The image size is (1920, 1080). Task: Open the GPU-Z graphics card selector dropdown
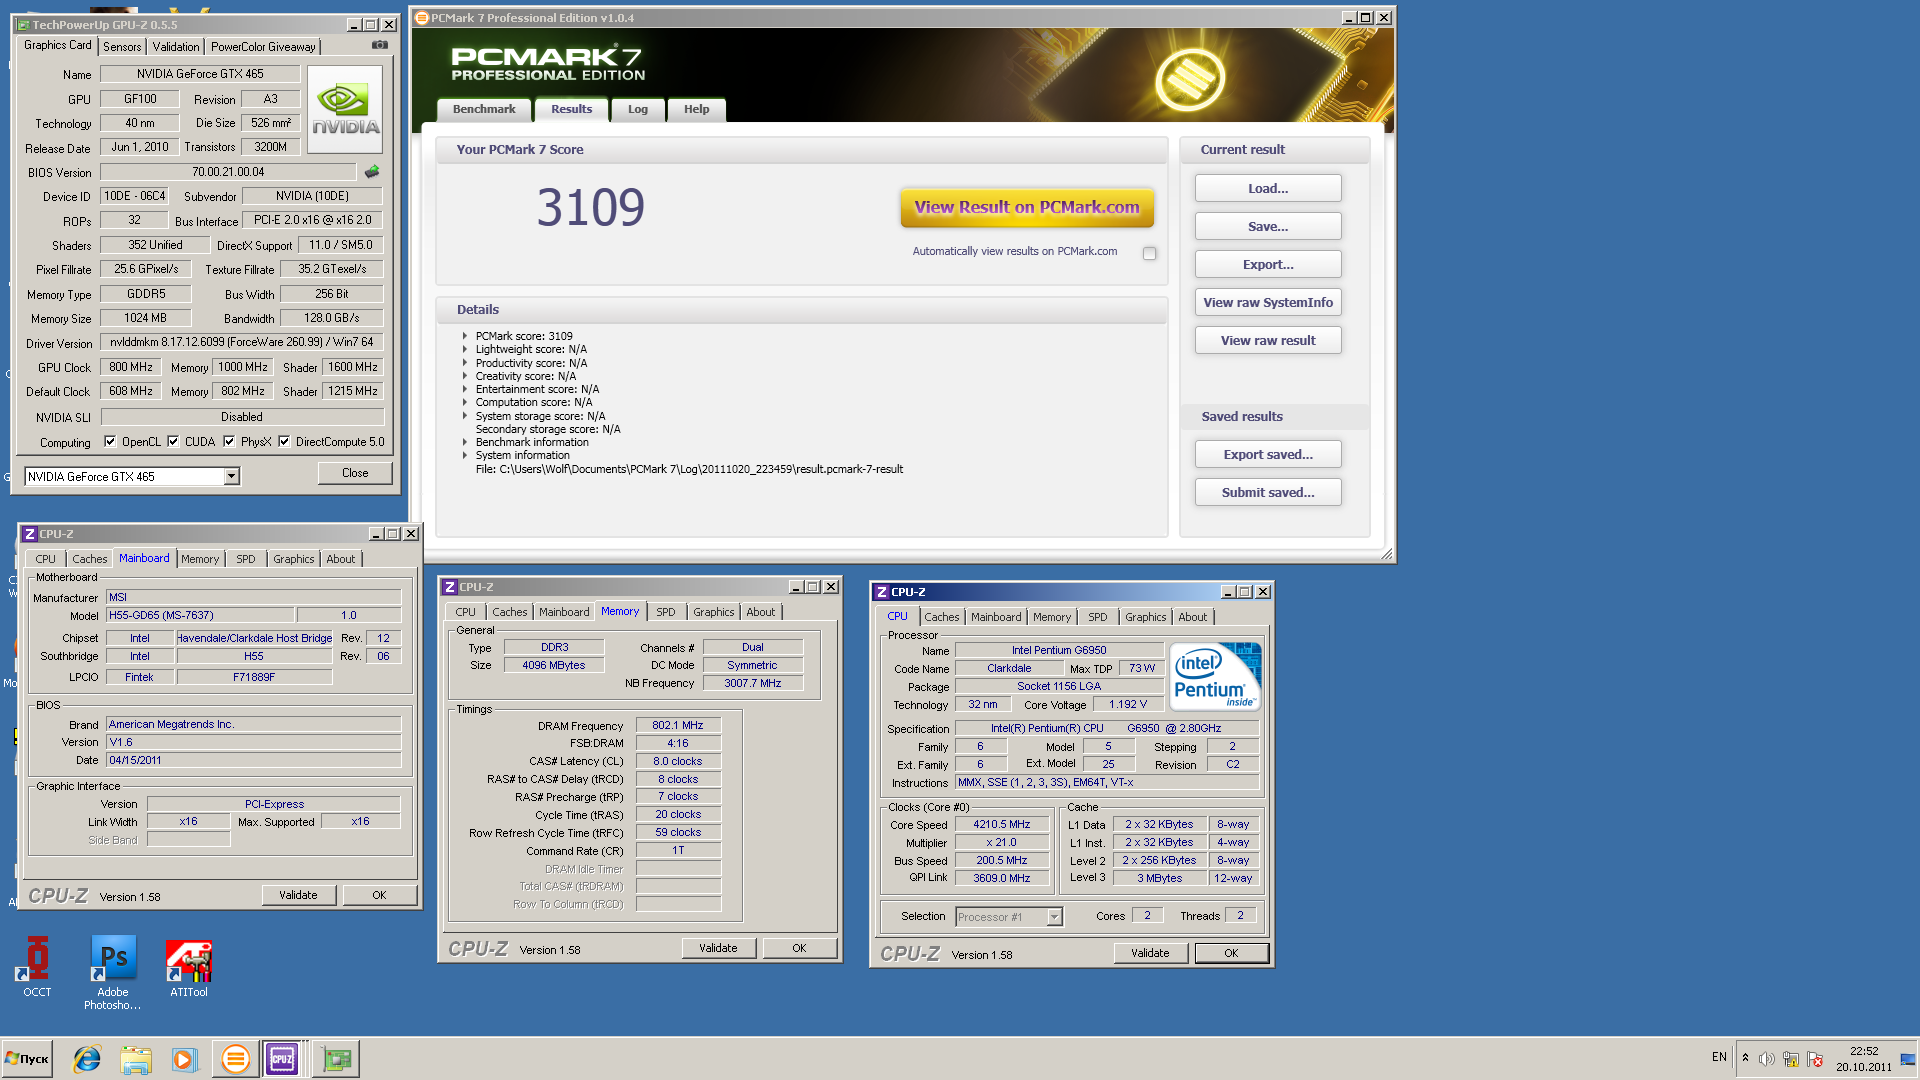tap(232, 477)
